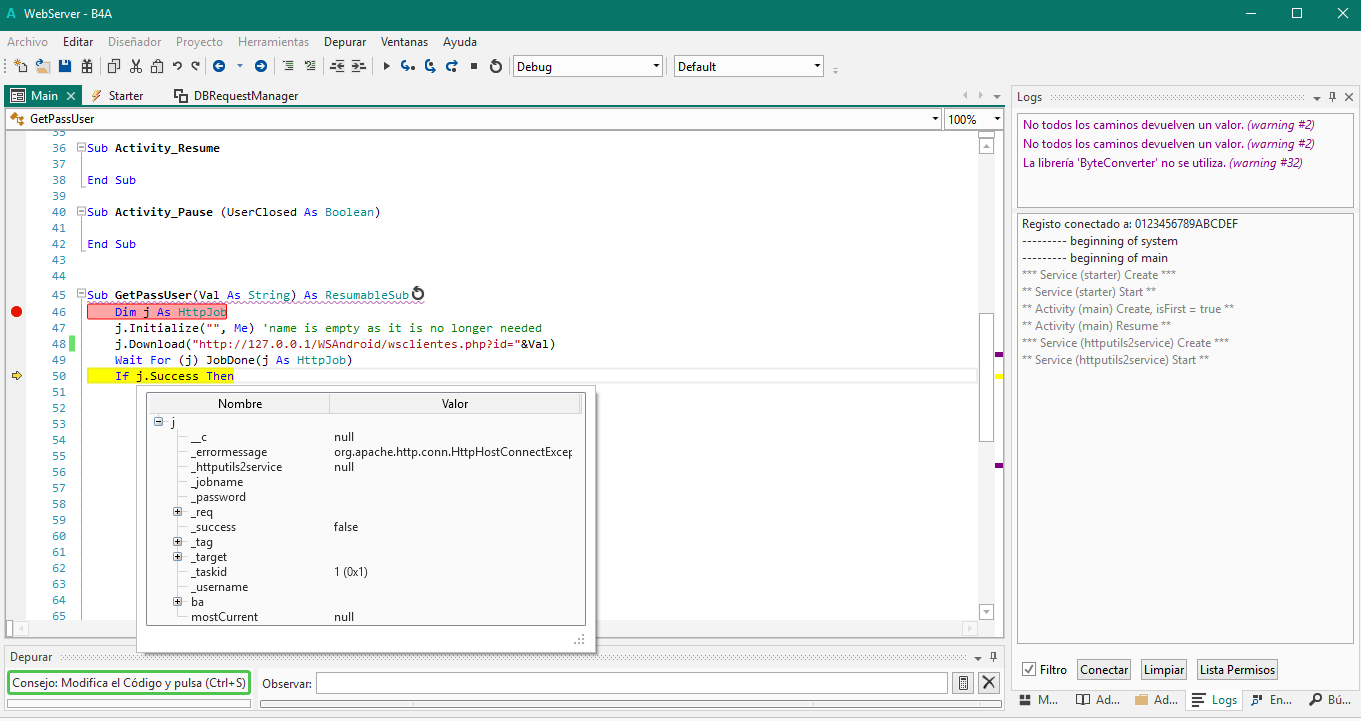Click the calculator icon next to Observar field

[963, 683]
